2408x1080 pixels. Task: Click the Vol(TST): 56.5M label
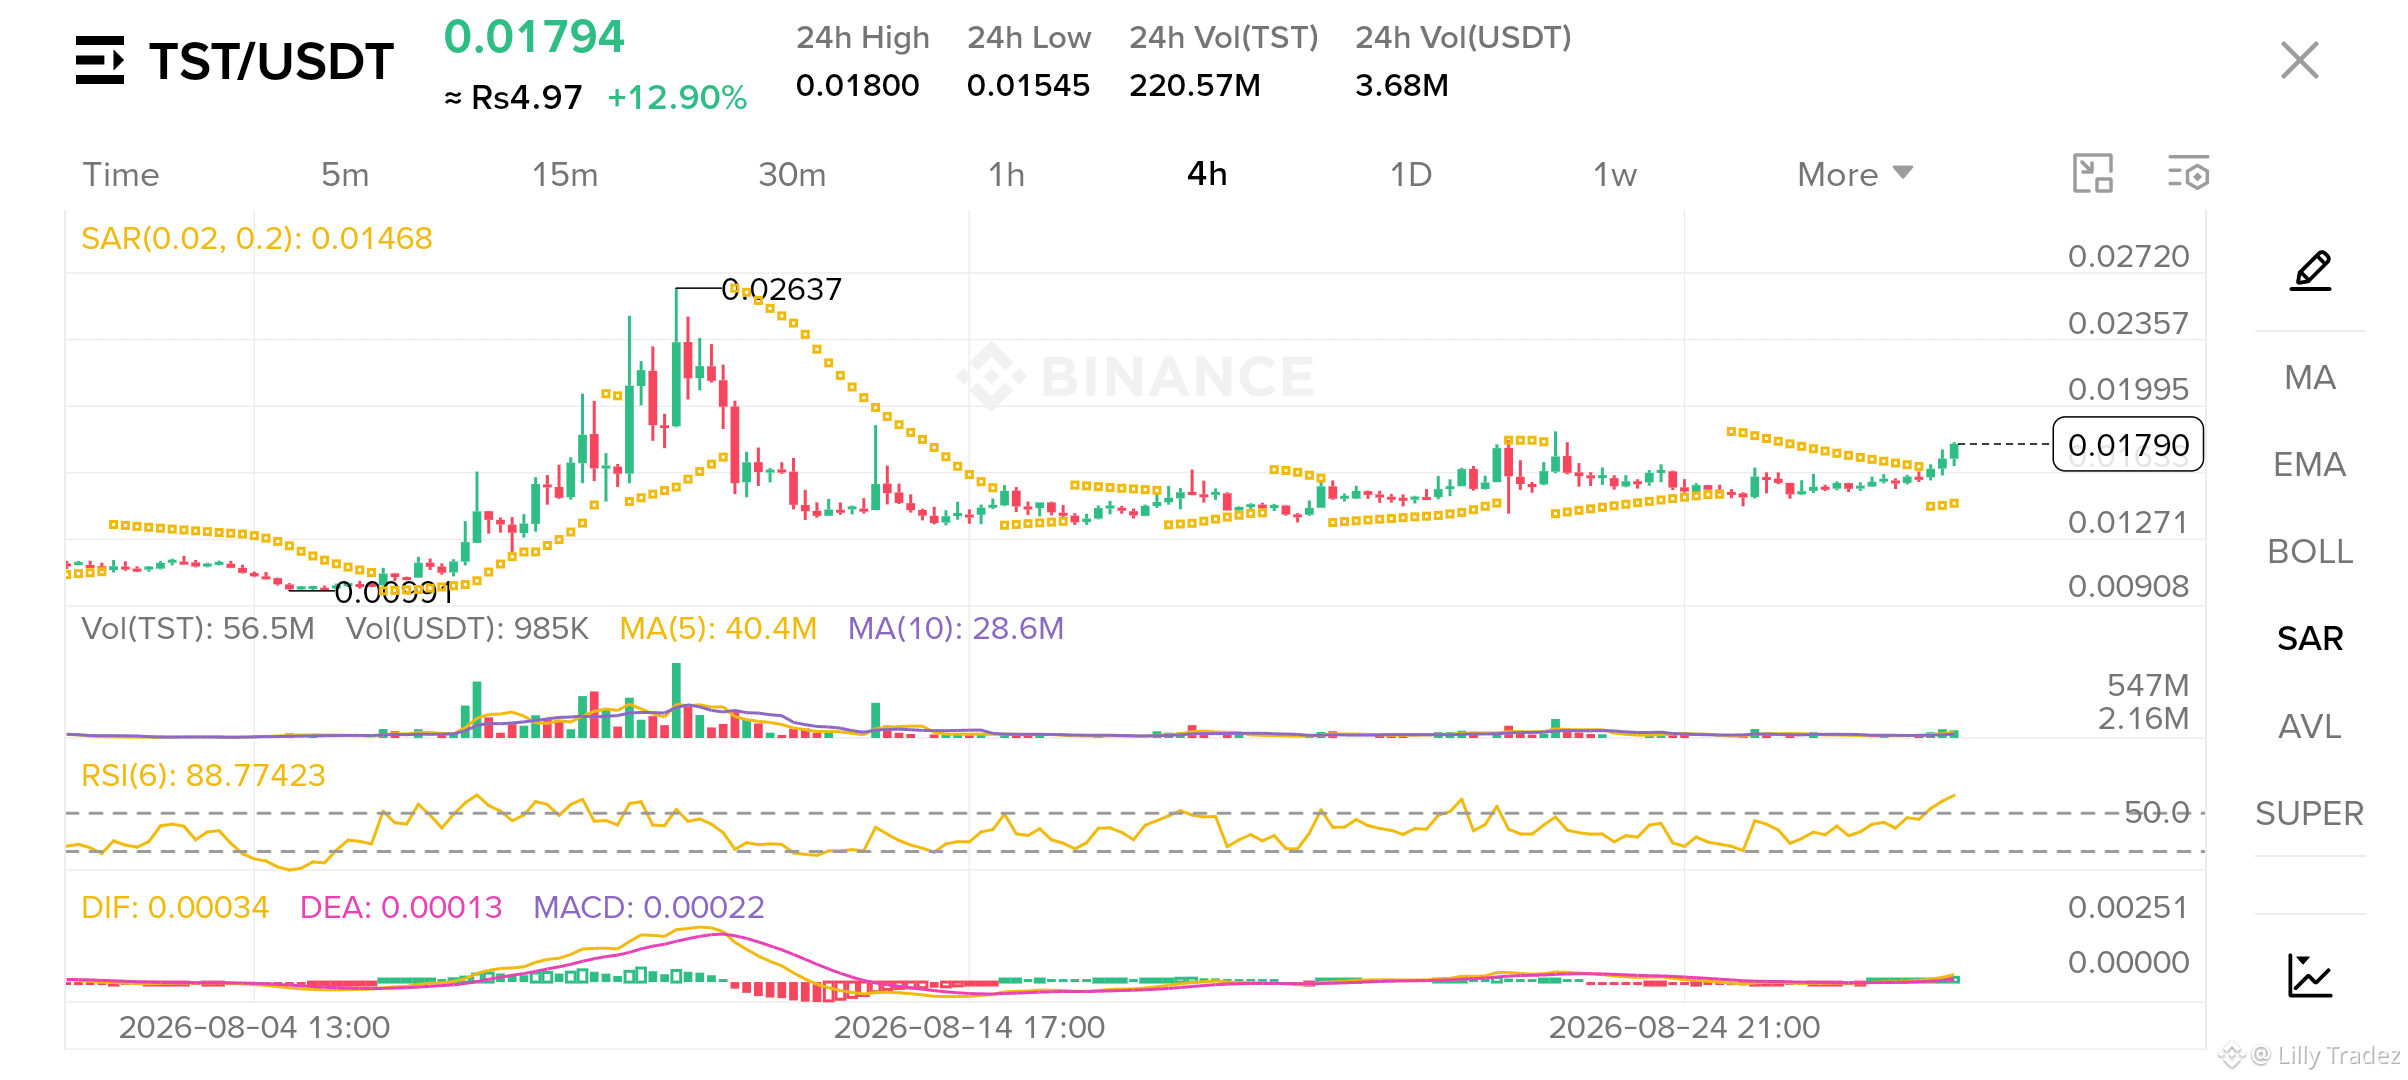point(198,628)
